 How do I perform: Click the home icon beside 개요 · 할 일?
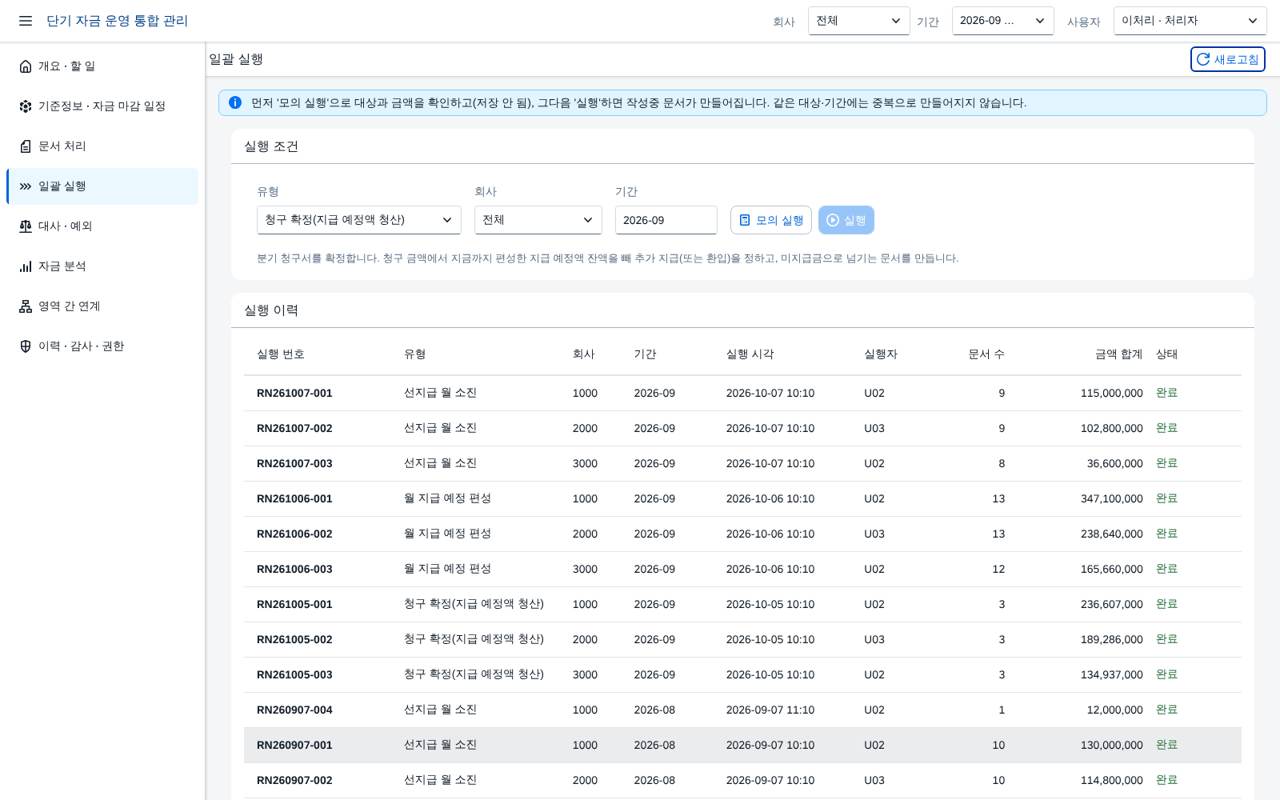pyautogui.click(x=26, y=66)
